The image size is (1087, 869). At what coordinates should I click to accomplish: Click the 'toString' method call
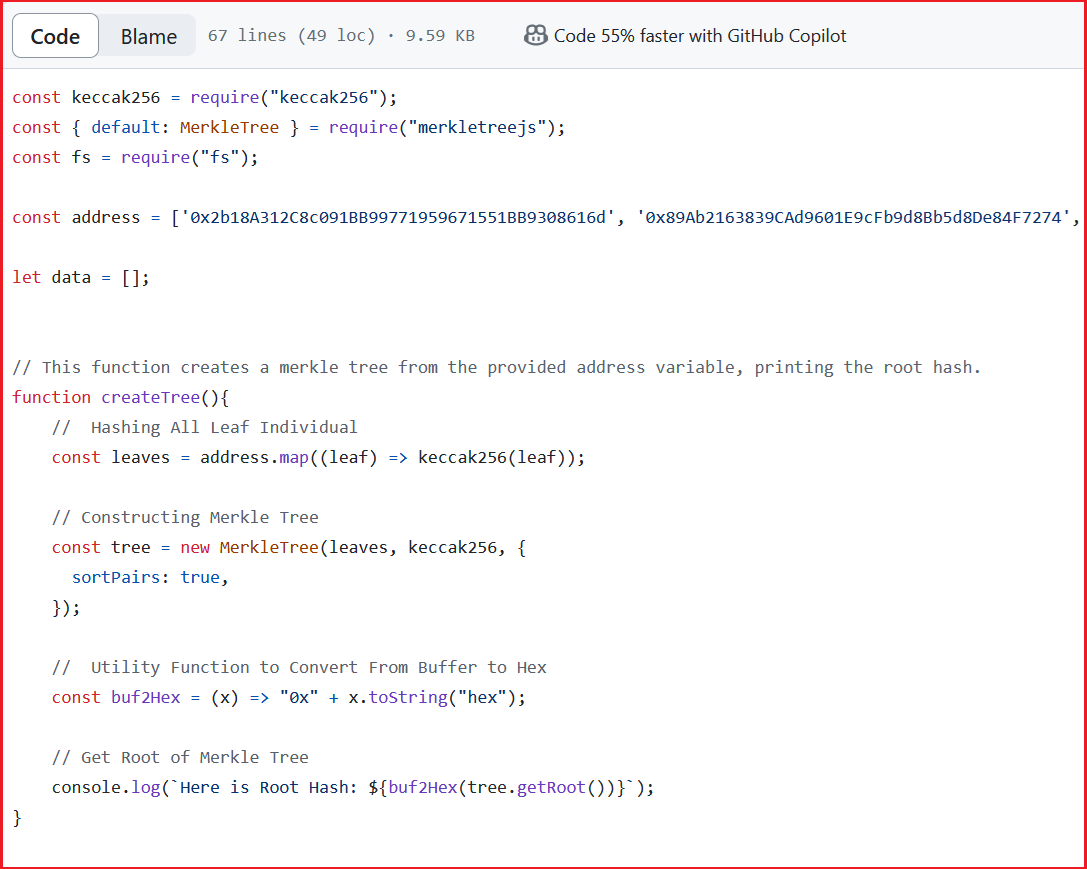point(408,698)
